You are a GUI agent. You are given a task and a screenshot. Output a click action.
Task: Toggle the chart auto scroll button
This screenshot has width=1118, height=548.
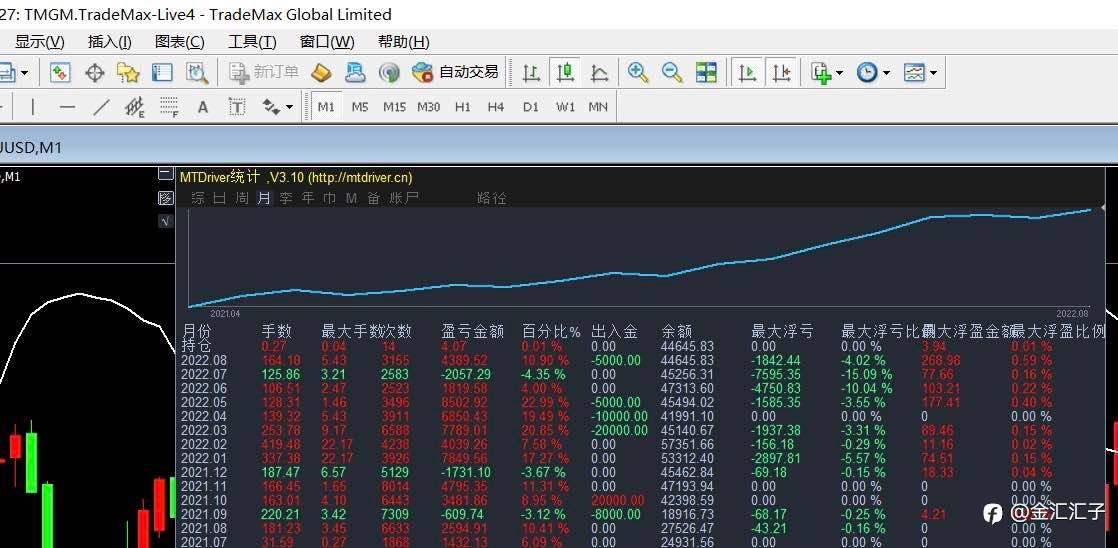(x=746, y=72)
